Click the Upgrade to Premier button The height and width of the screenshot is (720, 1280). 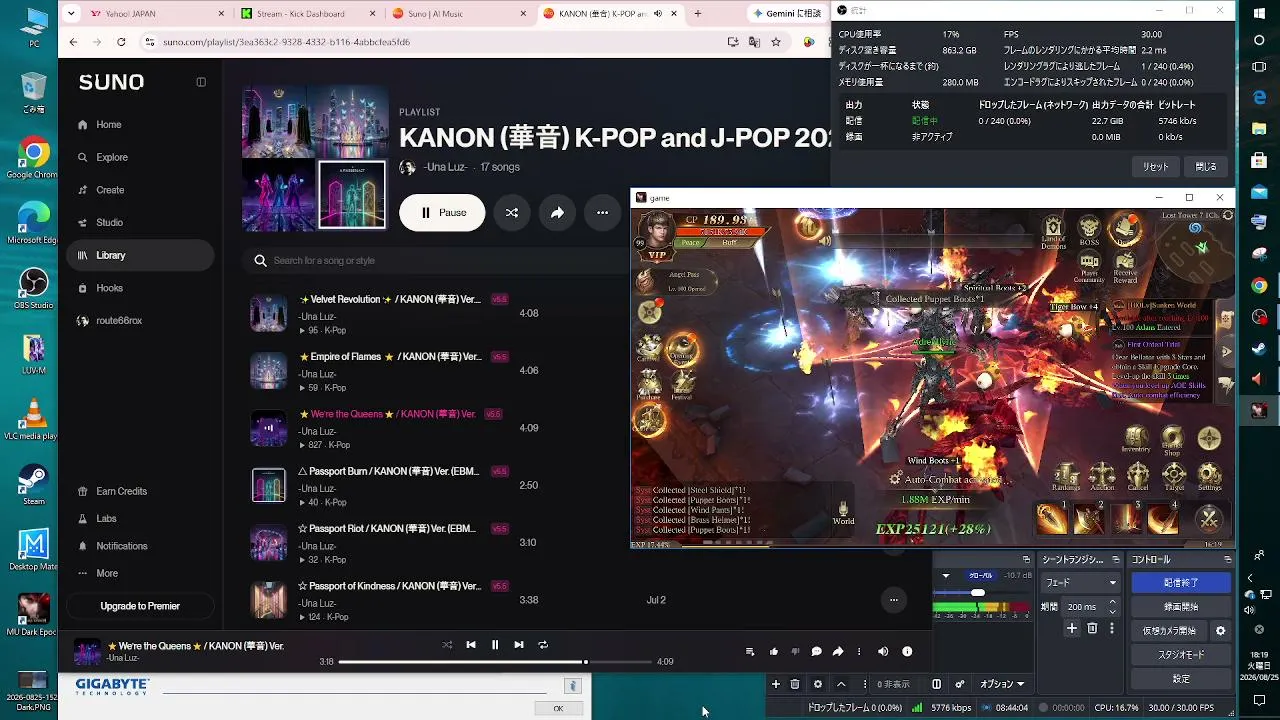coord(140,606)
